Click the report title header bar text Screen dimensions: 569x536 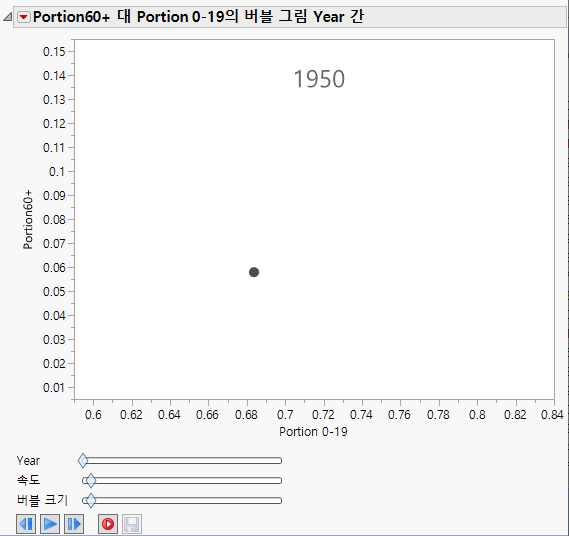(198, 17)
